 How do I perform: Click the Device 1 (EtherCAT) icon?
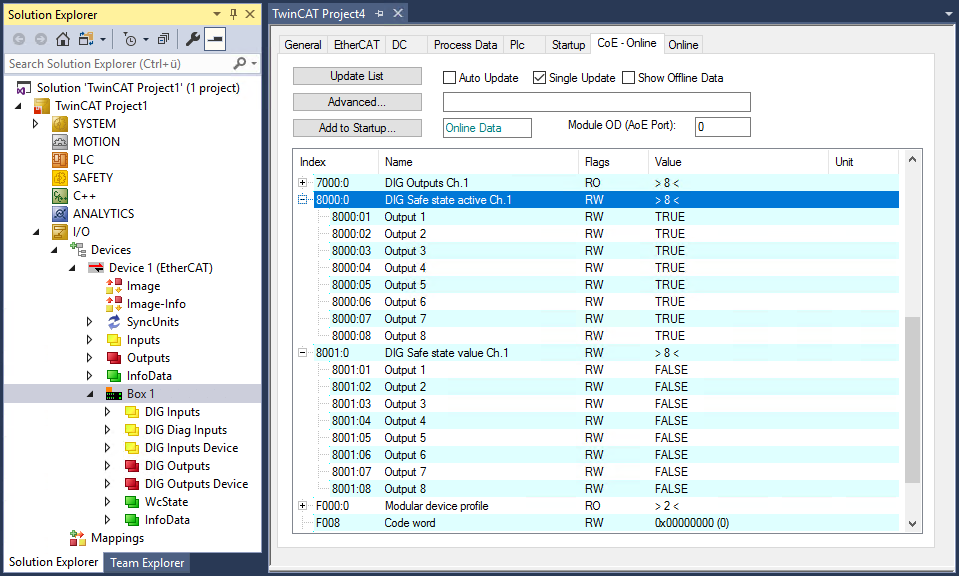pyautogui.click(x=96, y=268)
